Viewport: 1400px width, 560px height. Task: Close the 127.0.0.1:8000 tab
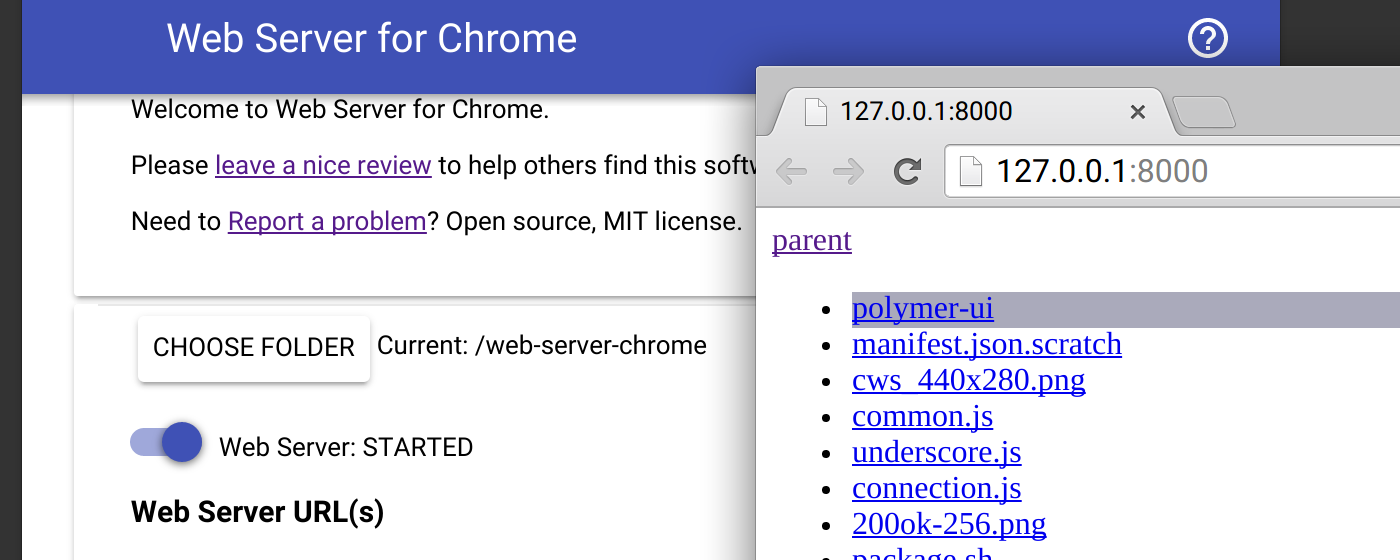click(x=1137, y=112)
